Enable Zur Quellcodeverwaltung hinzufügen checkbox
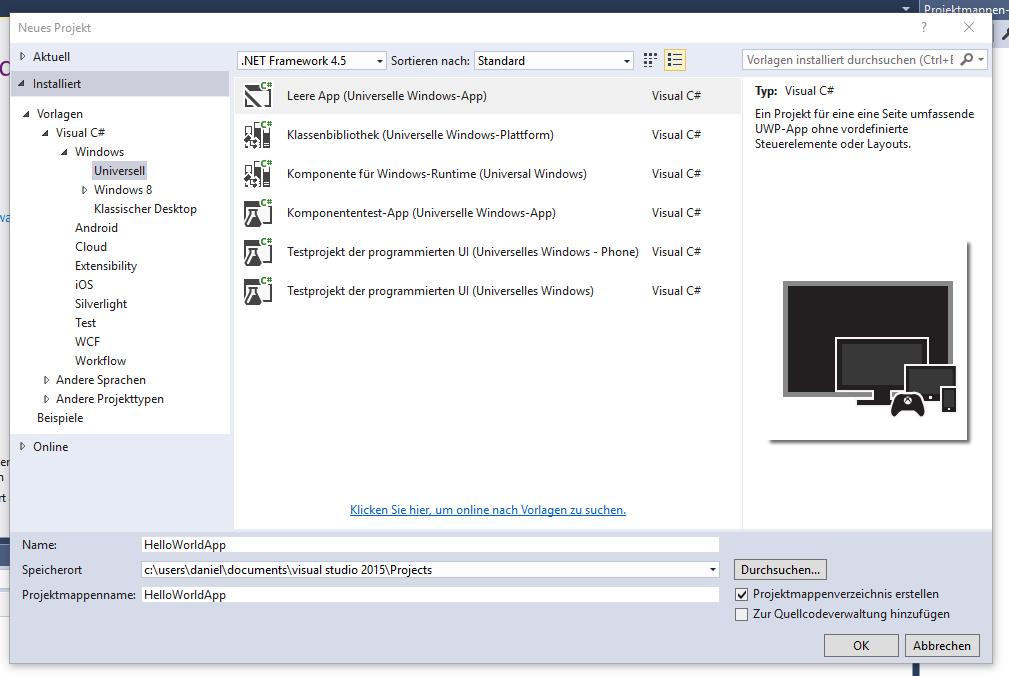Screen dimensions: 1009x676 [x=741, y=614]
